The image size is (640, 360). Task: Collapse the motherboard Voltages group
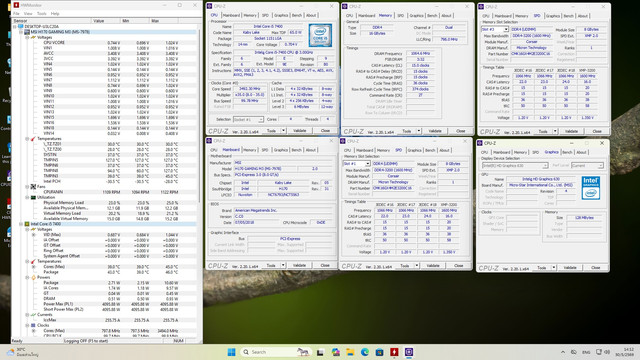pyautogui.click(x=27, y=37)
